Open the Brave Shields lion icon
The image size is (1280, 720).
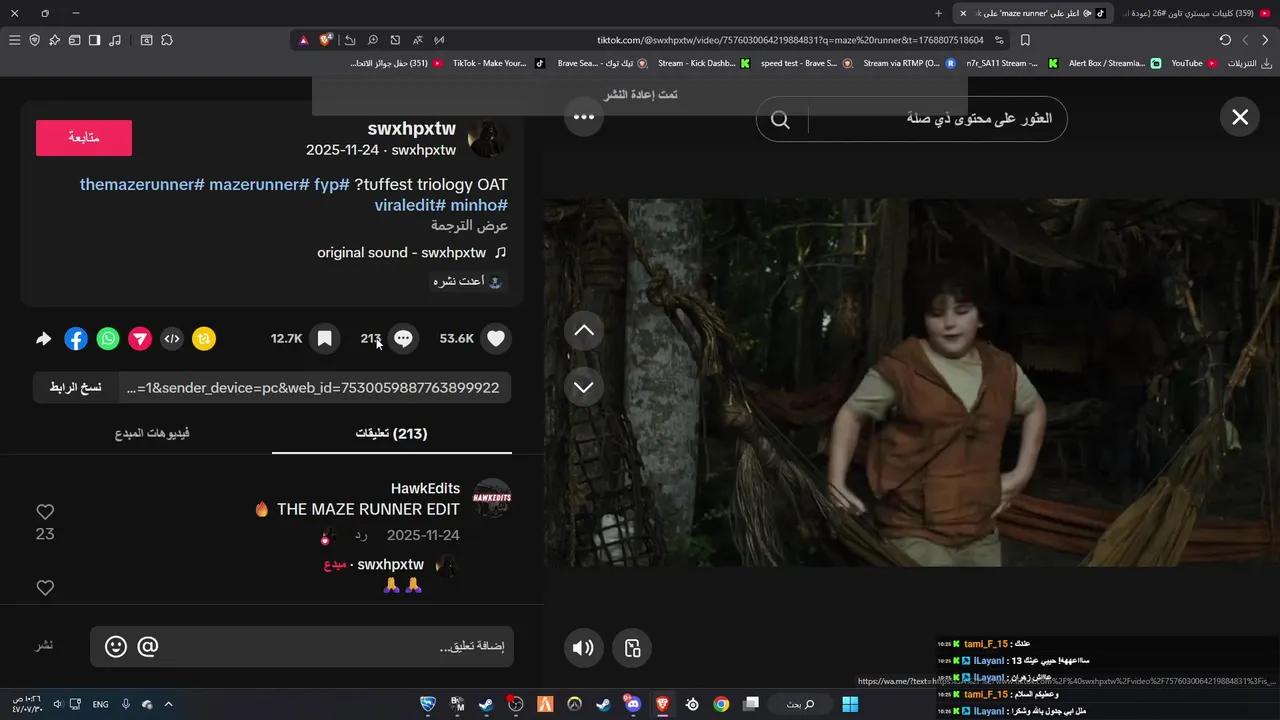326,40
